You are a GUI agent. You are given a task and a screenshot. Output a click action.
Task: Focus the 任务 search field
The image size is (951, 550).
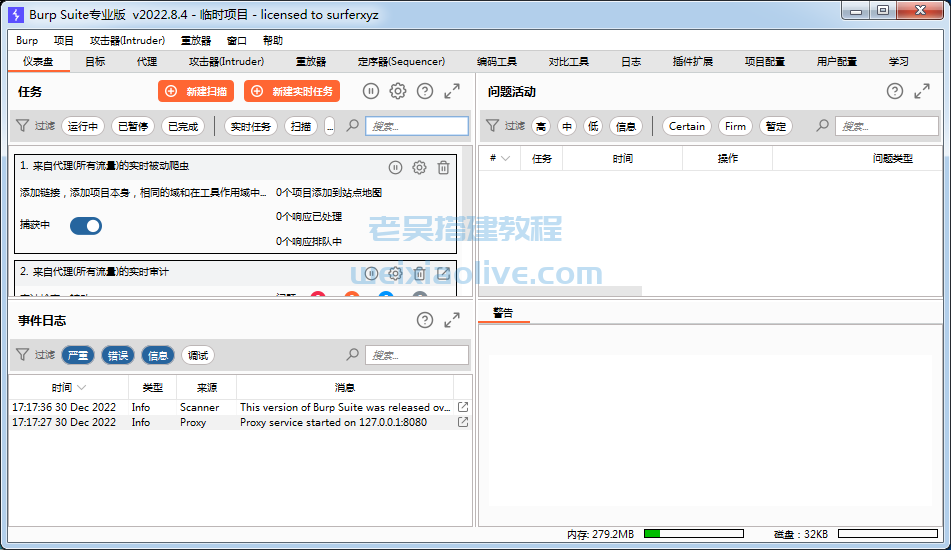417,126
